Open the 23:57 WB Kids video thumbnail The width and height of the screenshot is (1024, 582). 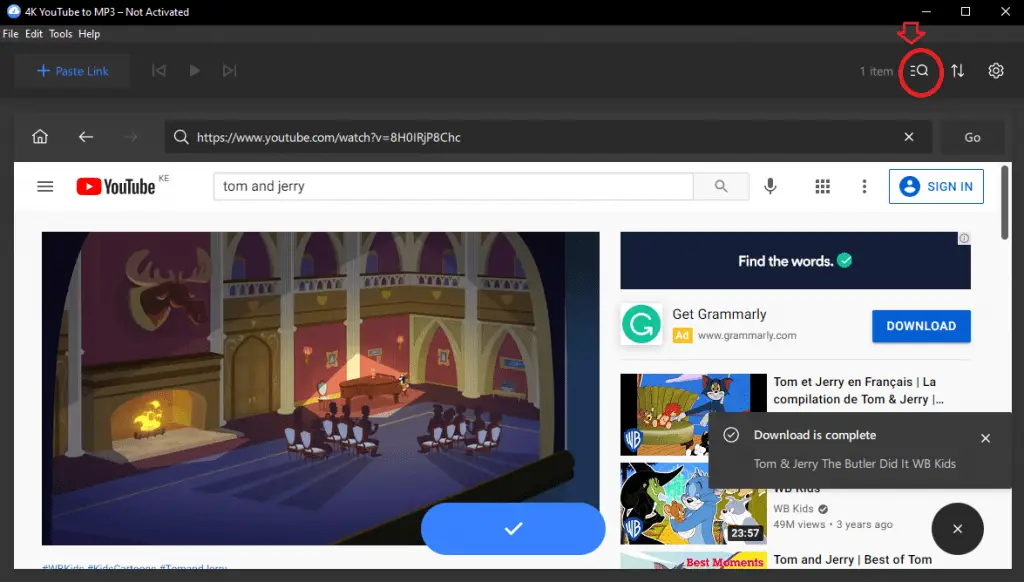click(x=693, y=503)
